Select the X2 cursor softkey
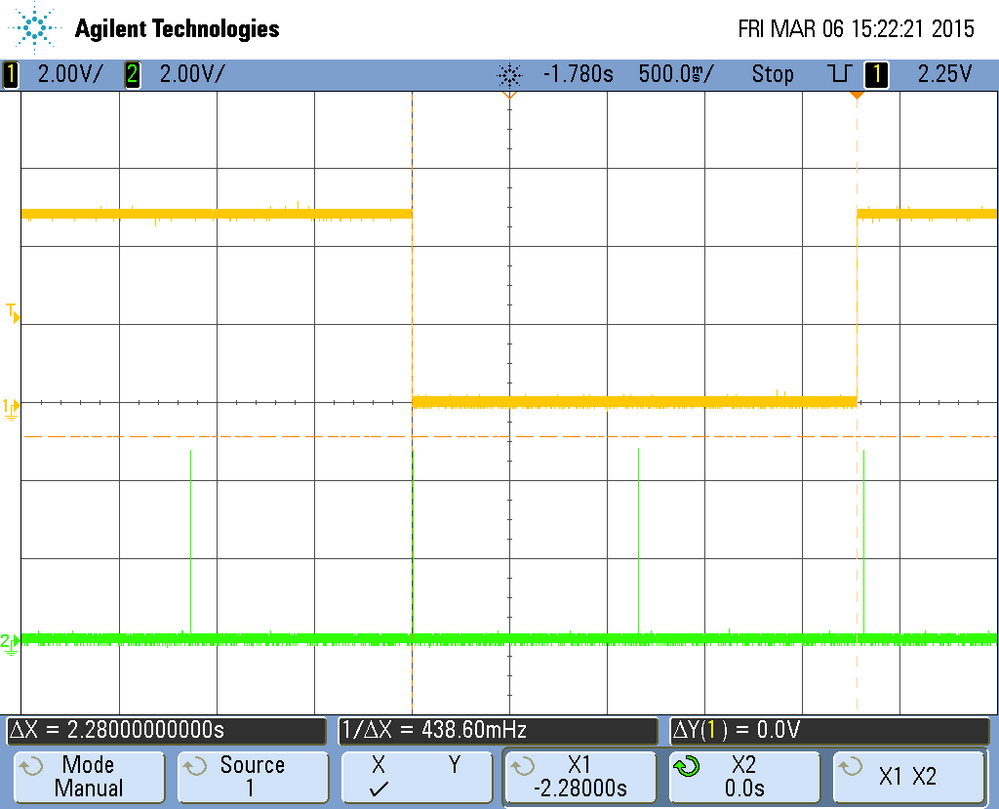The image size is (999, 809). [744, 776]
